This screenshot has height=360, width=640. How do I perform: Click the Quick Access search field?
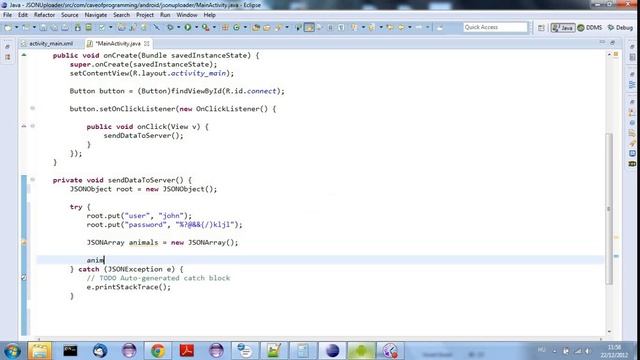496,27
